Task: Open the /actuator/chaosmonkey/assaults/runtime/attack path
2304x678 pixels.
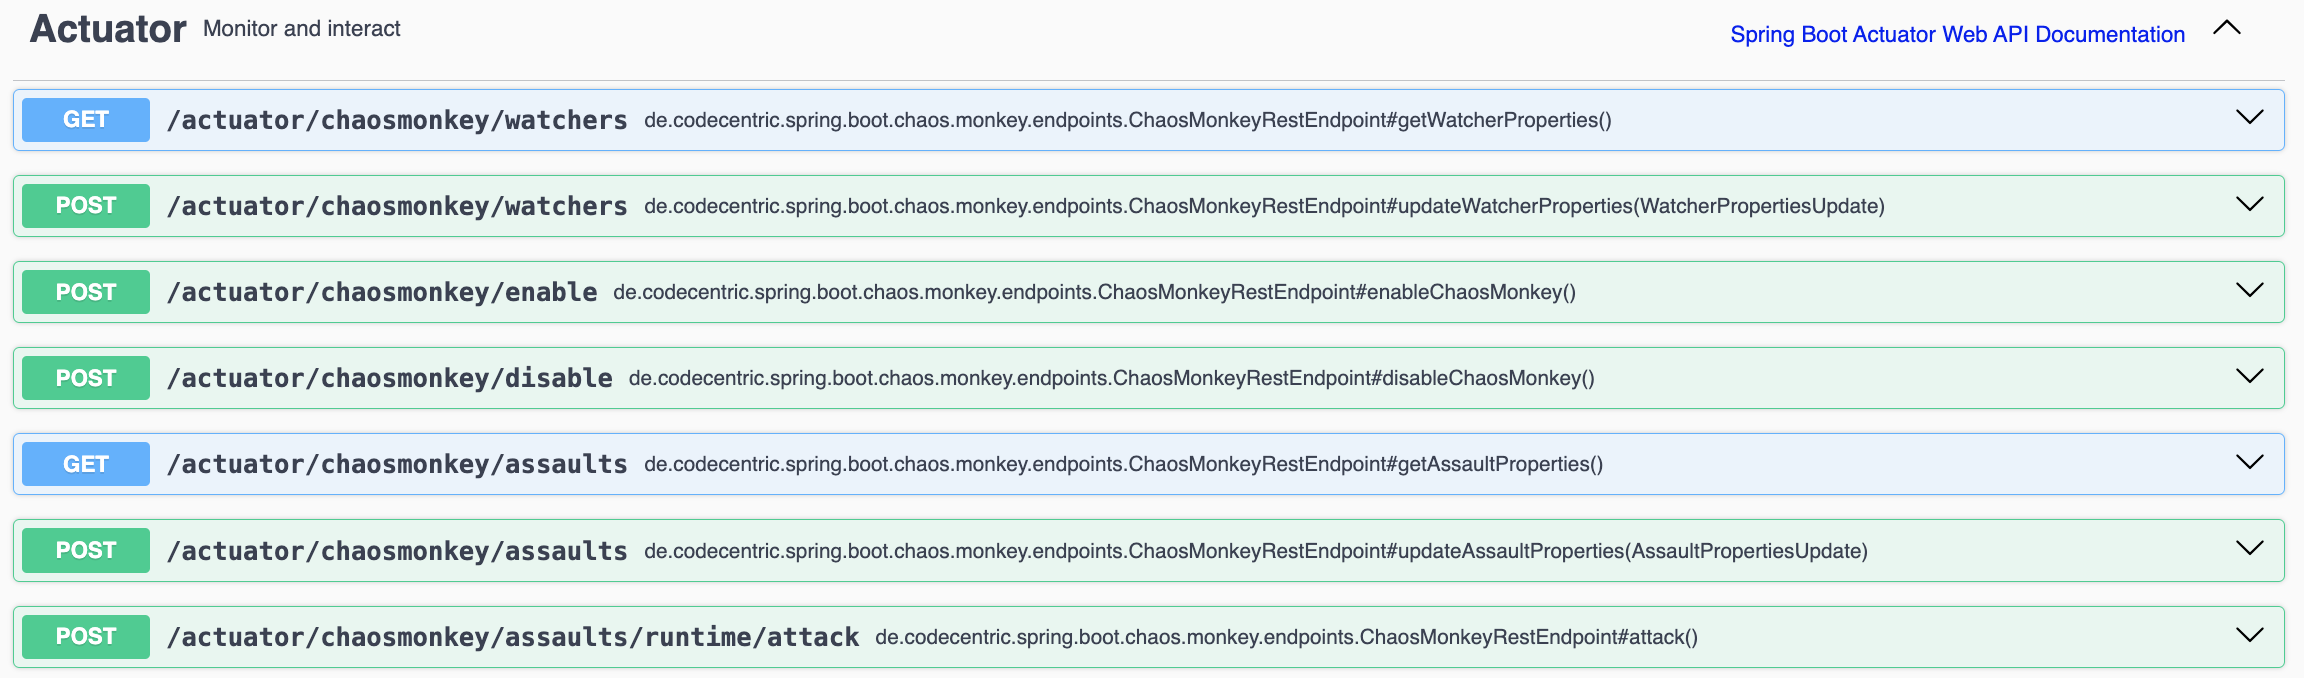Action: click(x=513, y=637)
